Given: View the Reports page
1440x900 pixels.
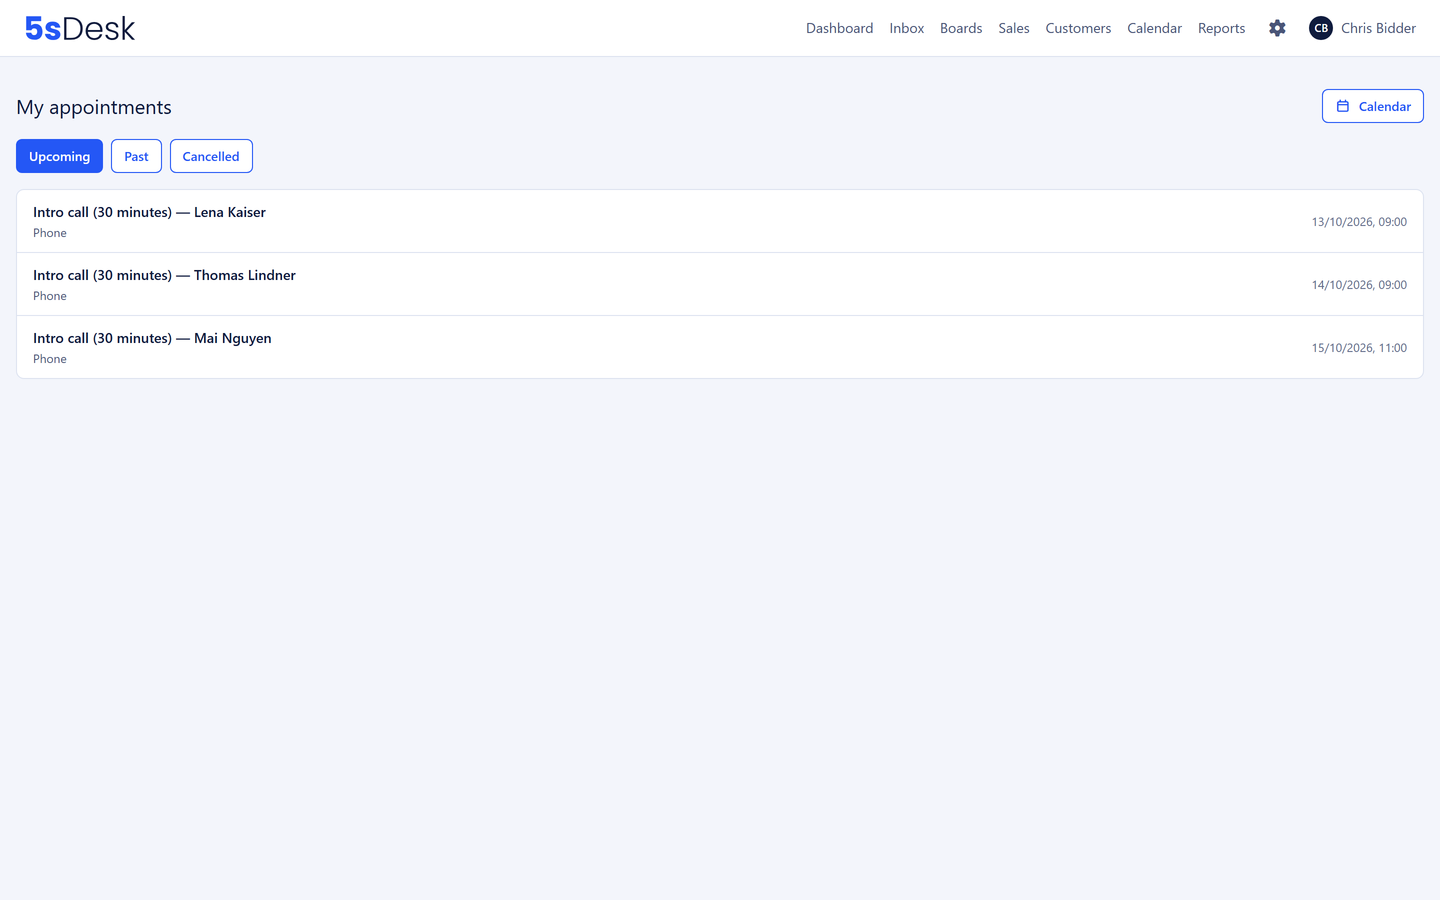Looking at the screenshot, I should [1222, 28].
